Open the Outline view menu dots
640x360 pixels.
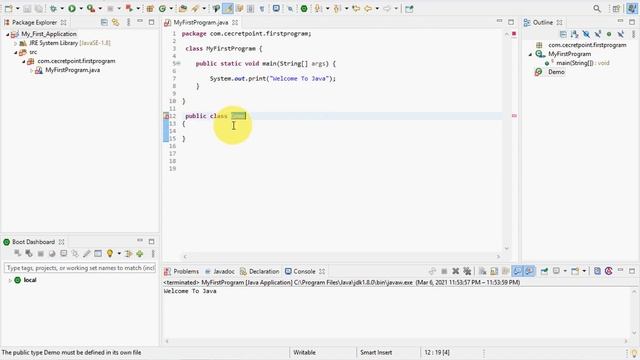click(633, 34)
